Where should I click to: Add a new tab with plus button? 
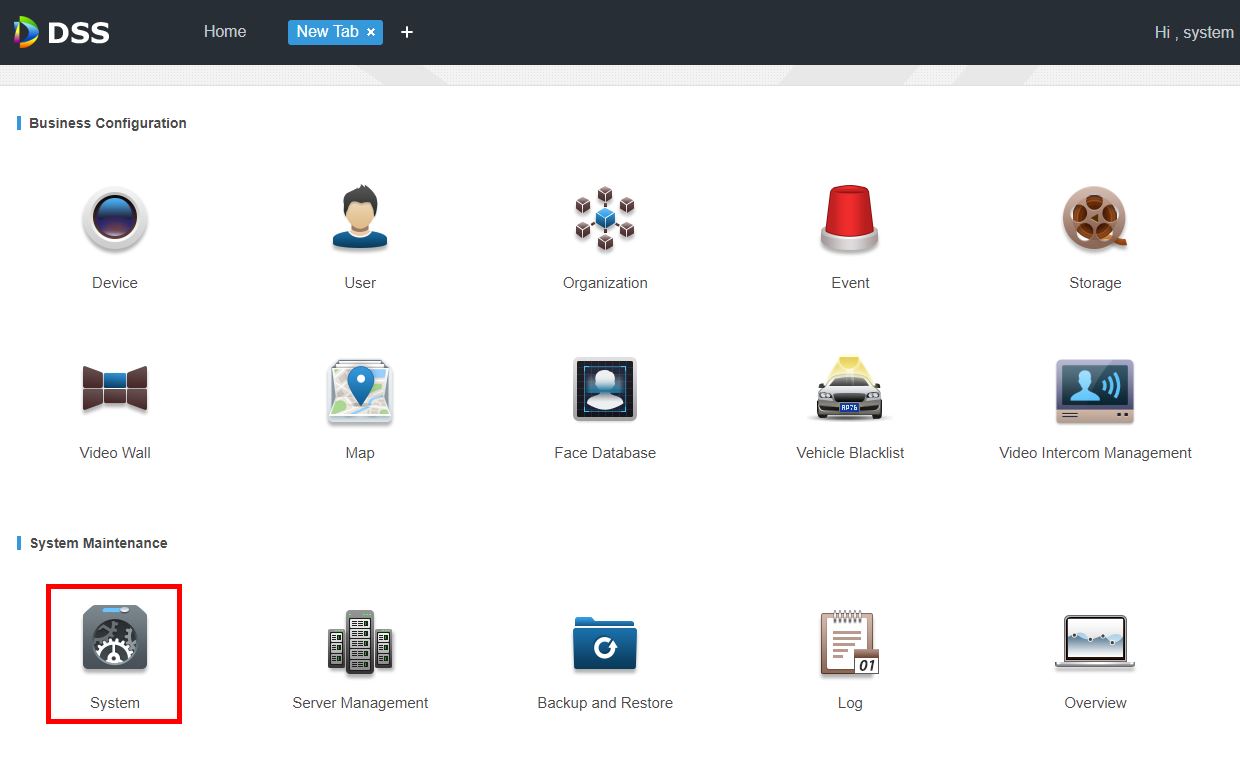tap(407, 32)
